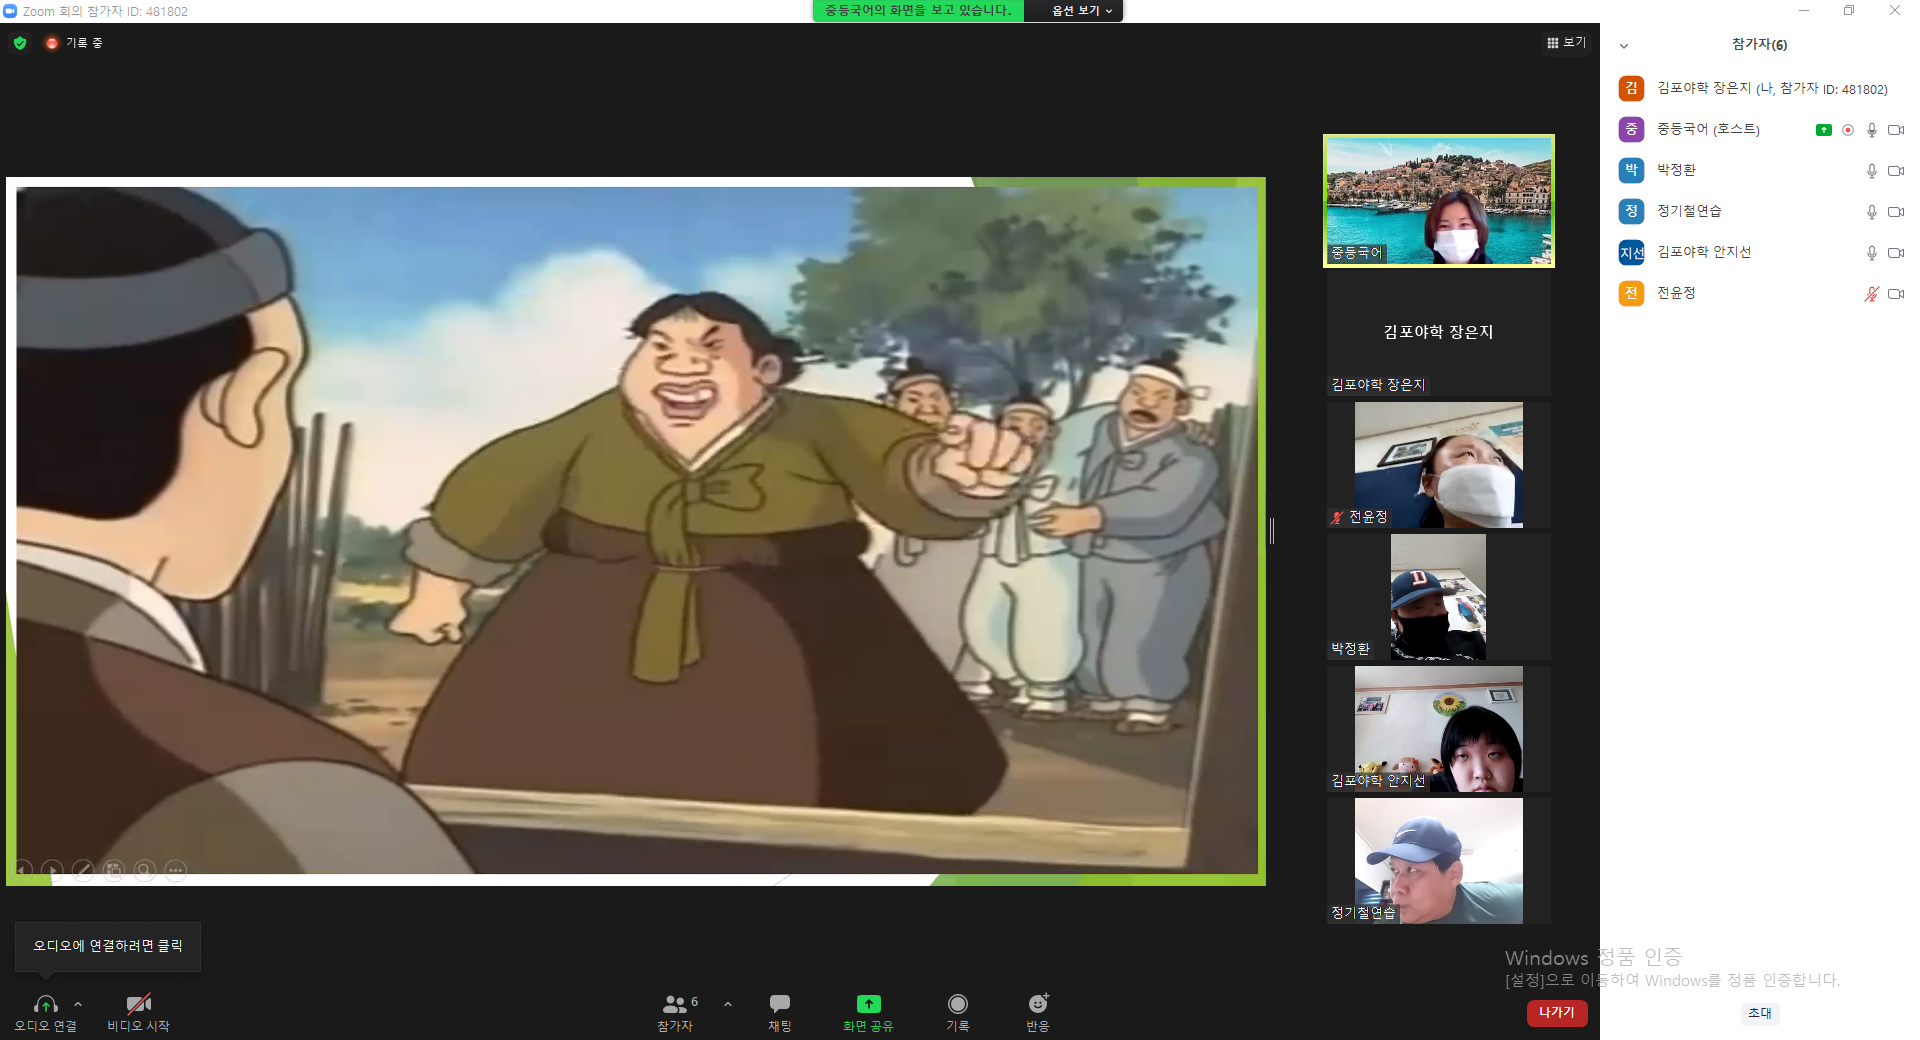Toggle the camera icon in 박정환 row
This screenshot has height=1040, width=1920.
click(1895, 171)
